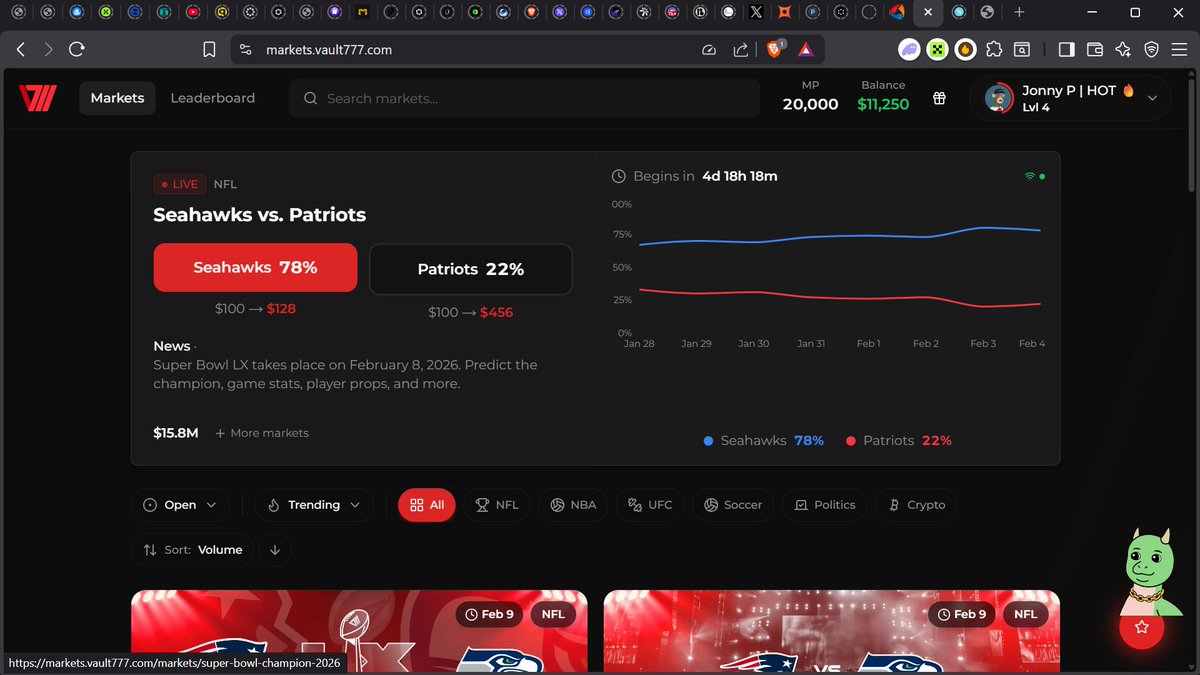Open the Leo AI sparkle icon
Image resolution: width=1200 pixels, height=675 pixels.
click(1123, 49)
